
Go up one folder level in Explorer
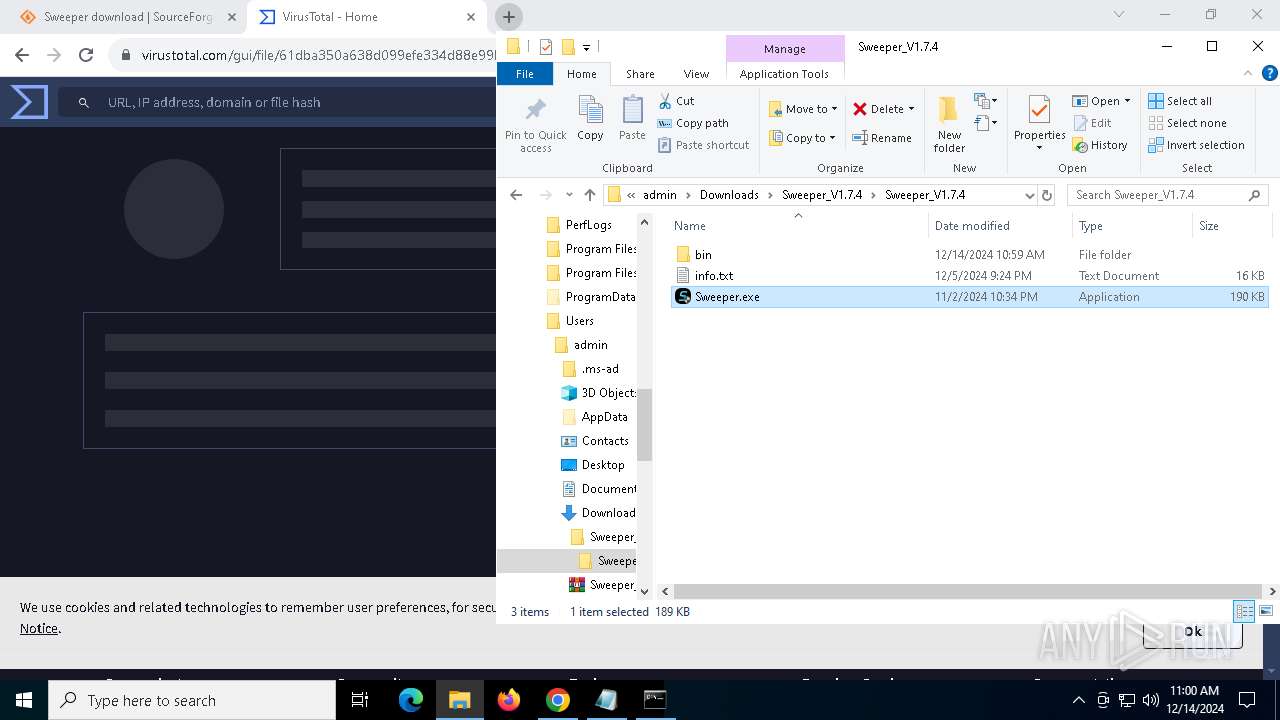(x=590, y=195)
